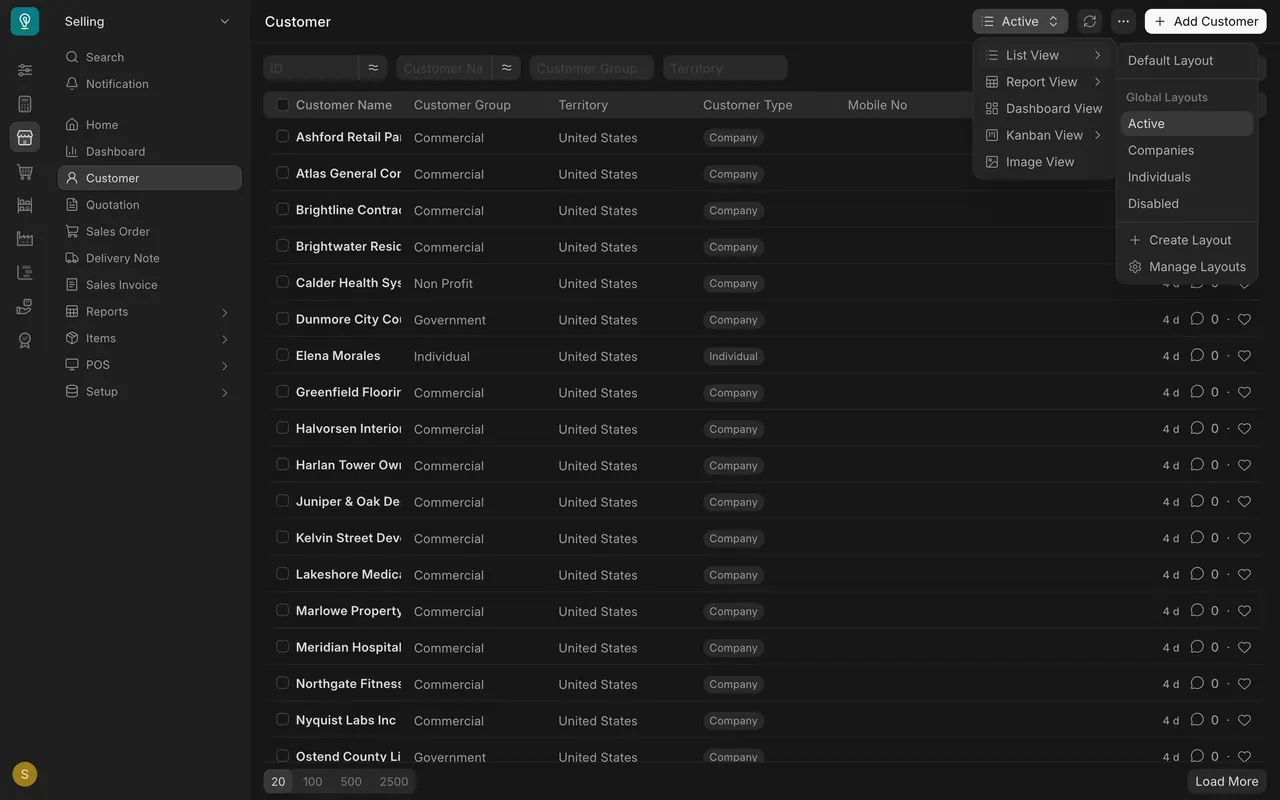The image size is (1280, 800).
Task: Click Load More button
Action: pos(1227,782)
